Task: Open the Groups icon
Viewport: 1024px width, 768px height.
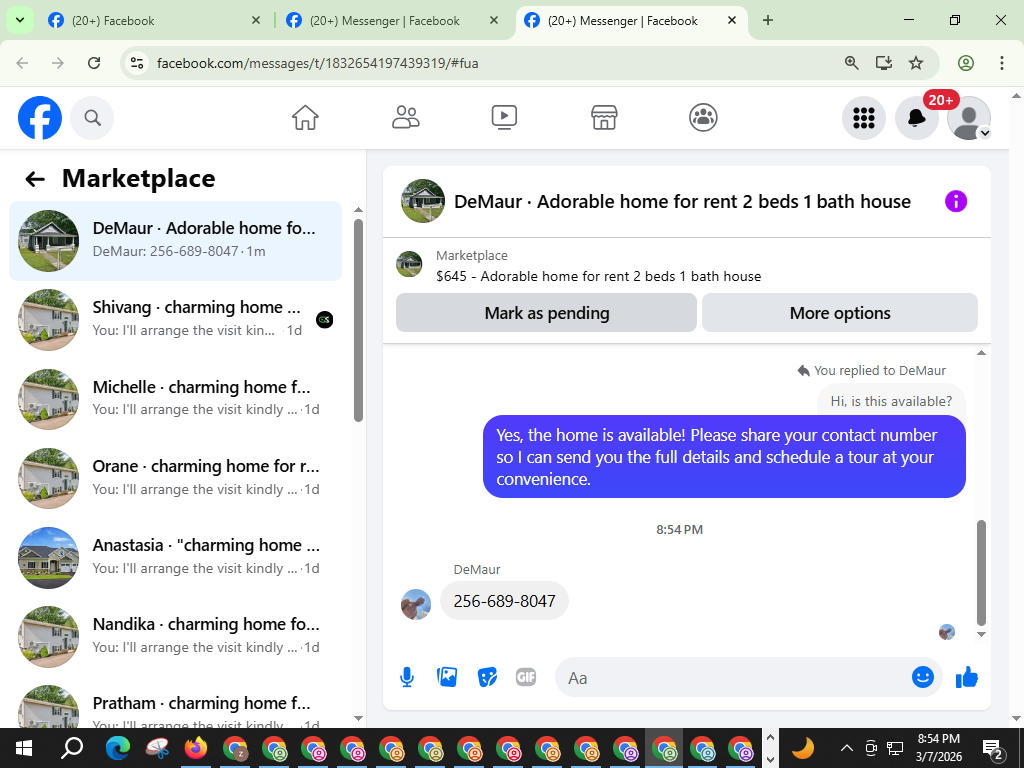Action: pyautogui.click(x=703, y=118)
